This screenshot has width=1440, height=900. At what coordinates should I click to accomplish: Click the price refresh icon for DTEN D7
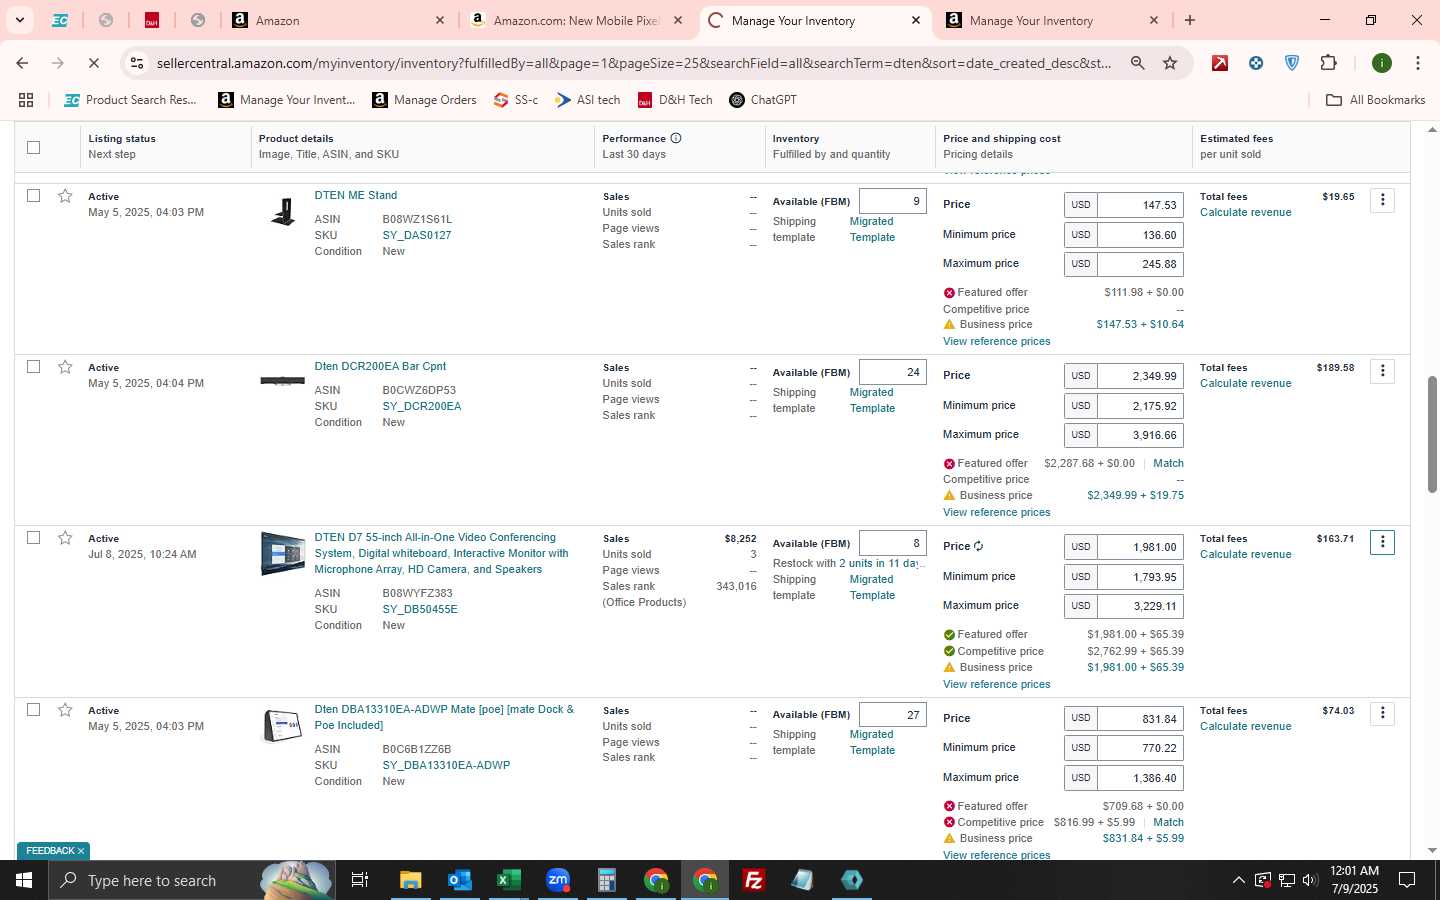click(978, 546)
